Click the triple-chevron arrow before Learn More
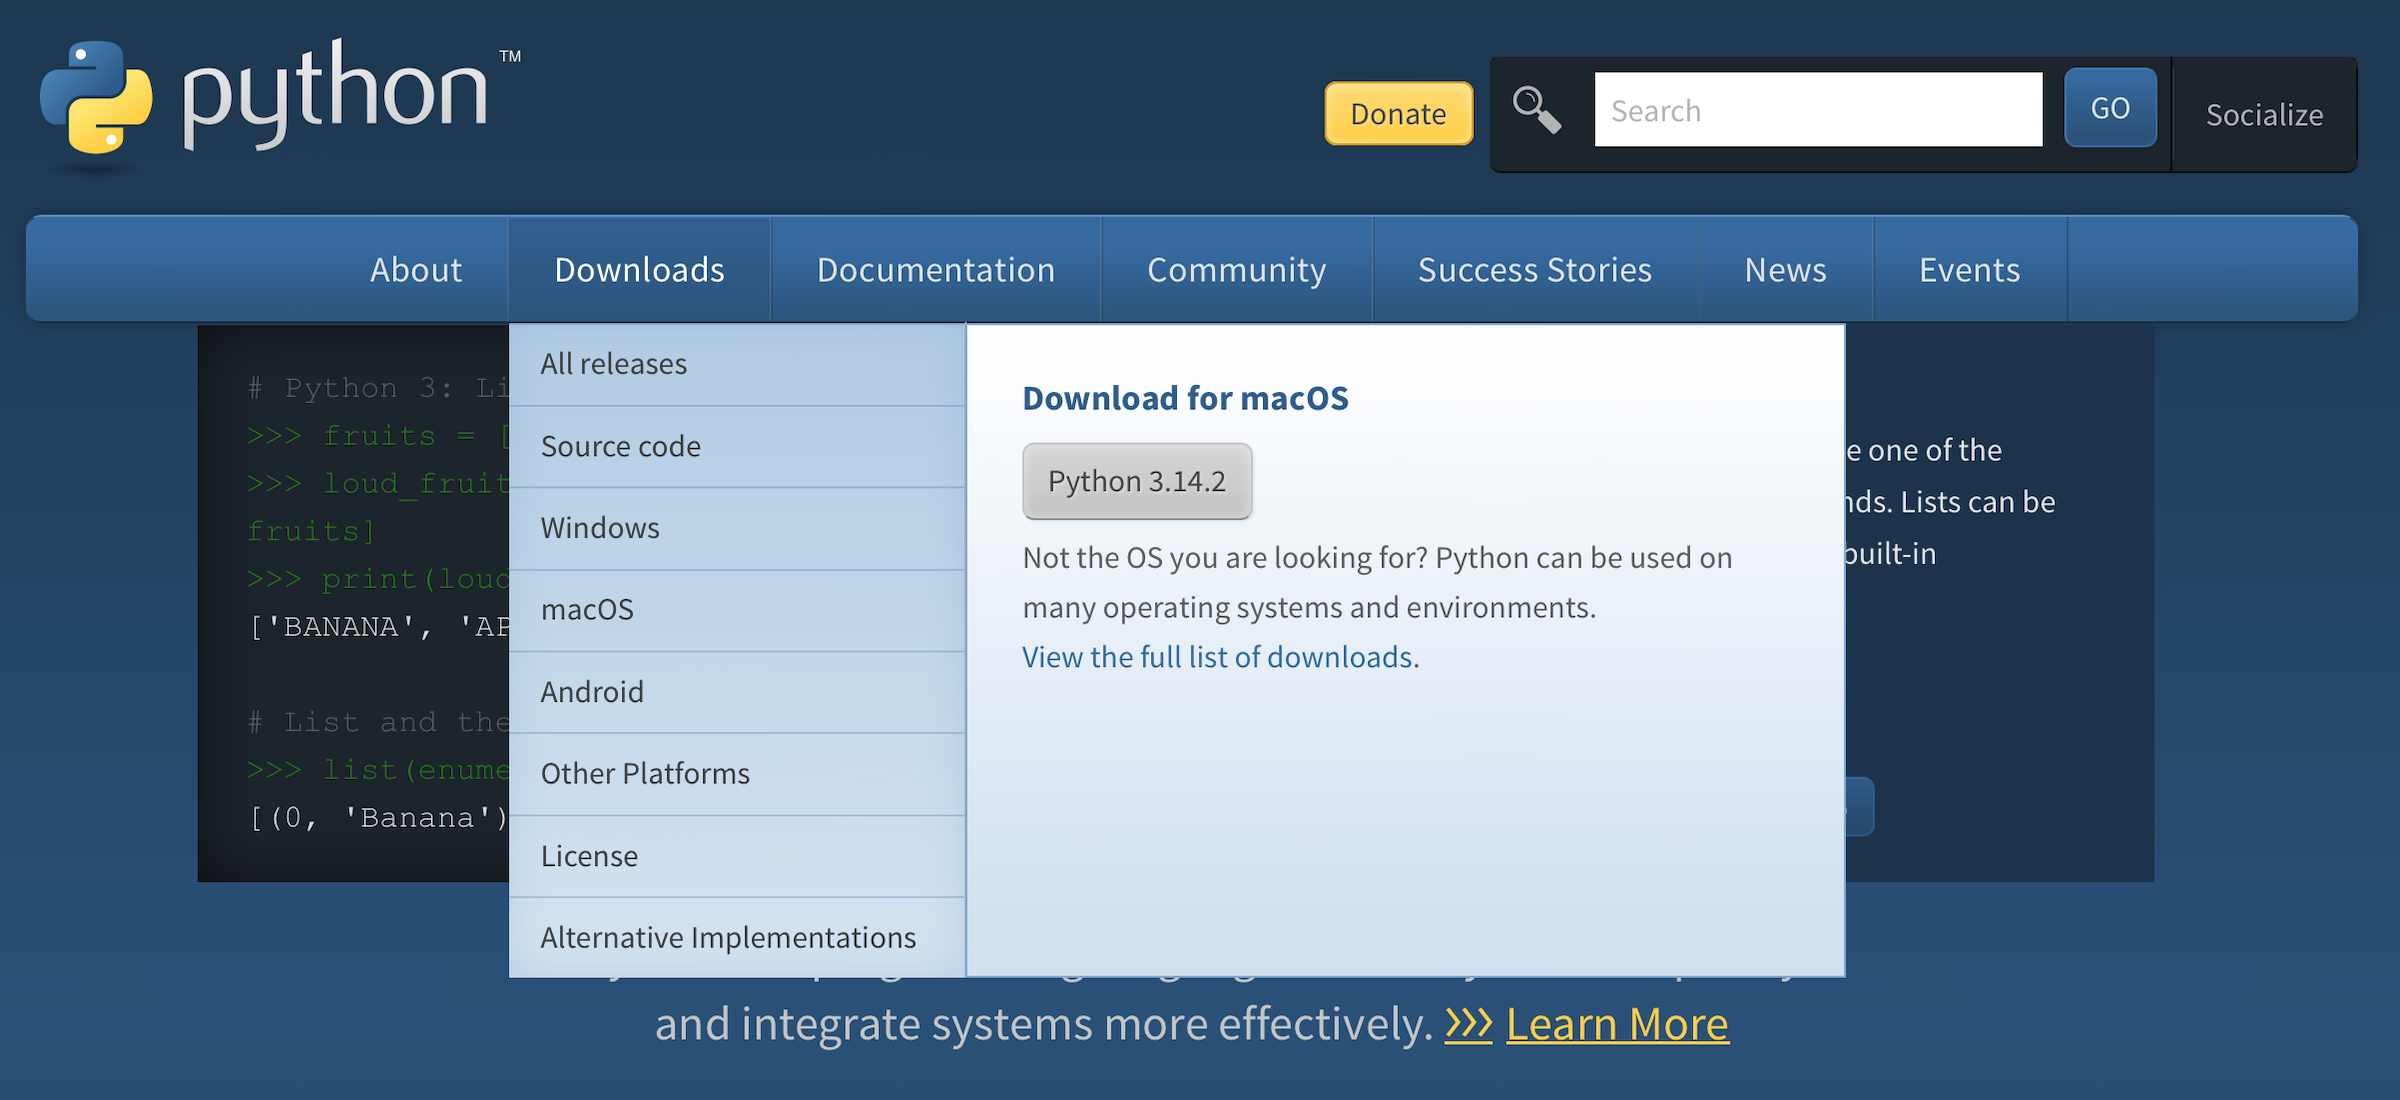 click(1468, 1024)
